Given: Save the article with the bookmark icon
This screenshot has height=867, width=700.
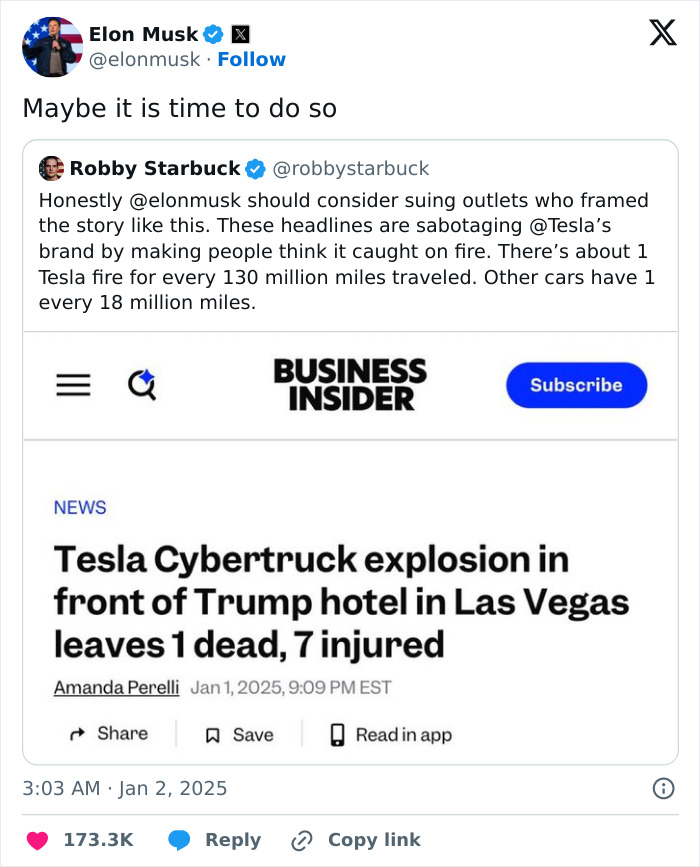Looking at the screenshot, I should [213, 733].
